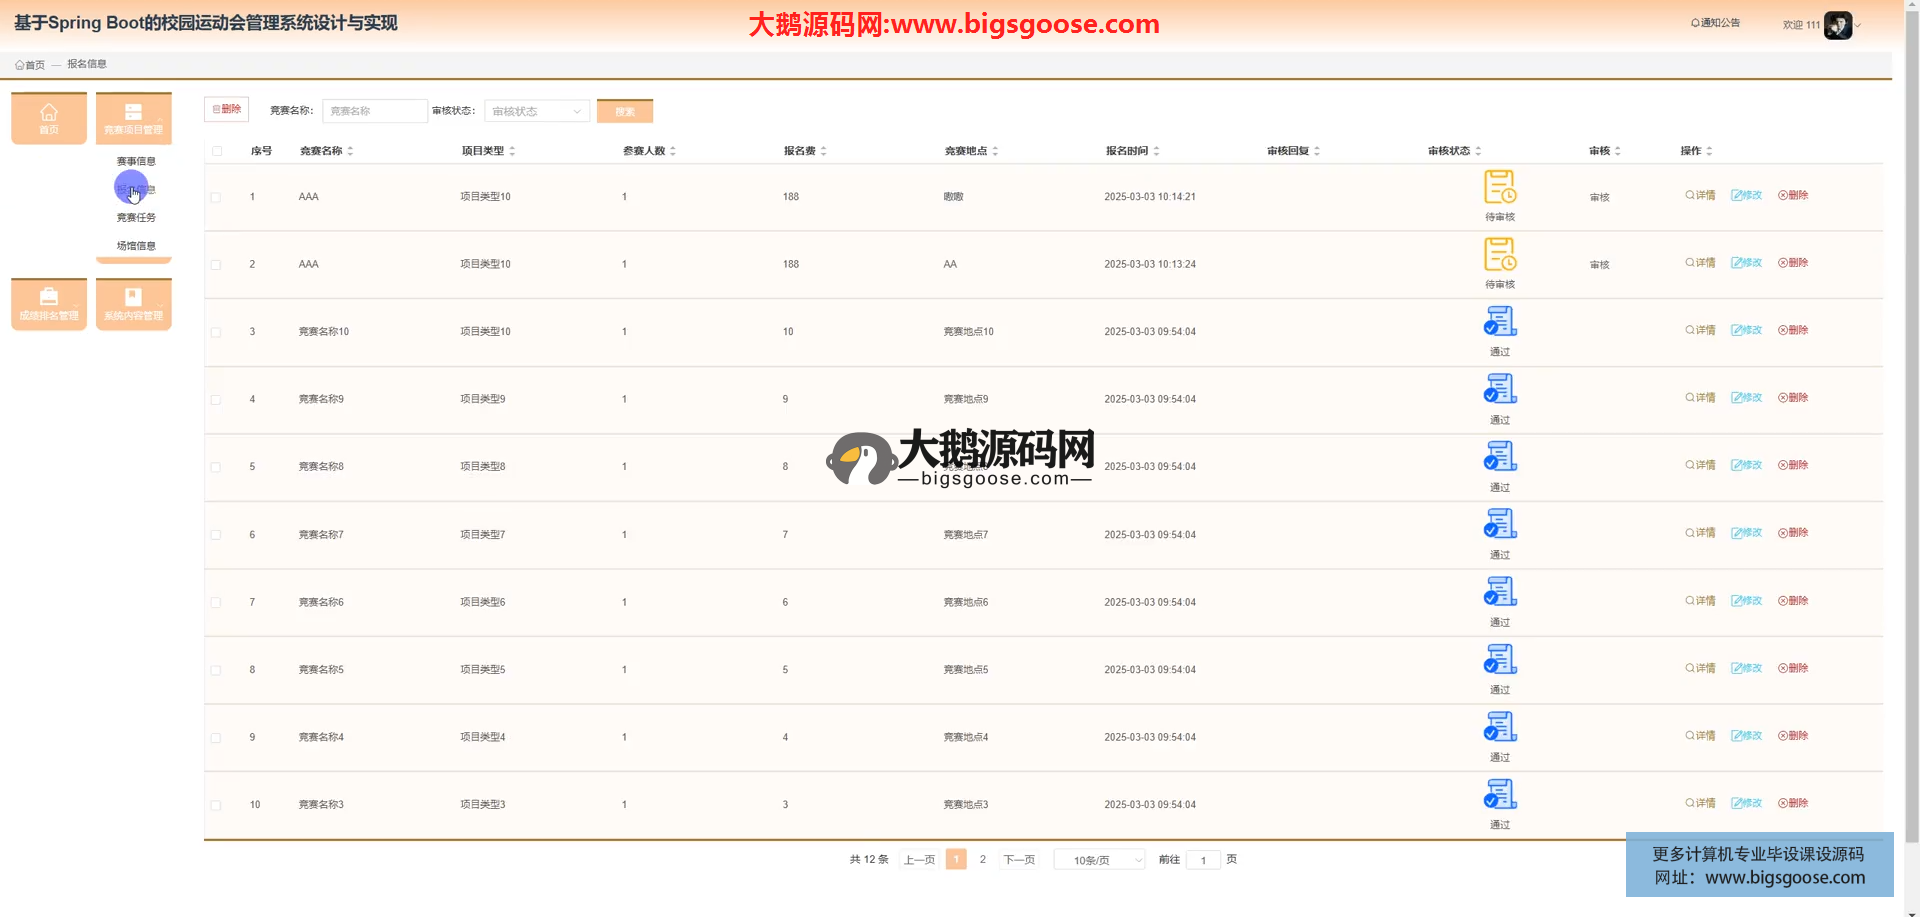
Task: Open the 成绩排名管理 briefcase tile
Action: click(48, 303)
